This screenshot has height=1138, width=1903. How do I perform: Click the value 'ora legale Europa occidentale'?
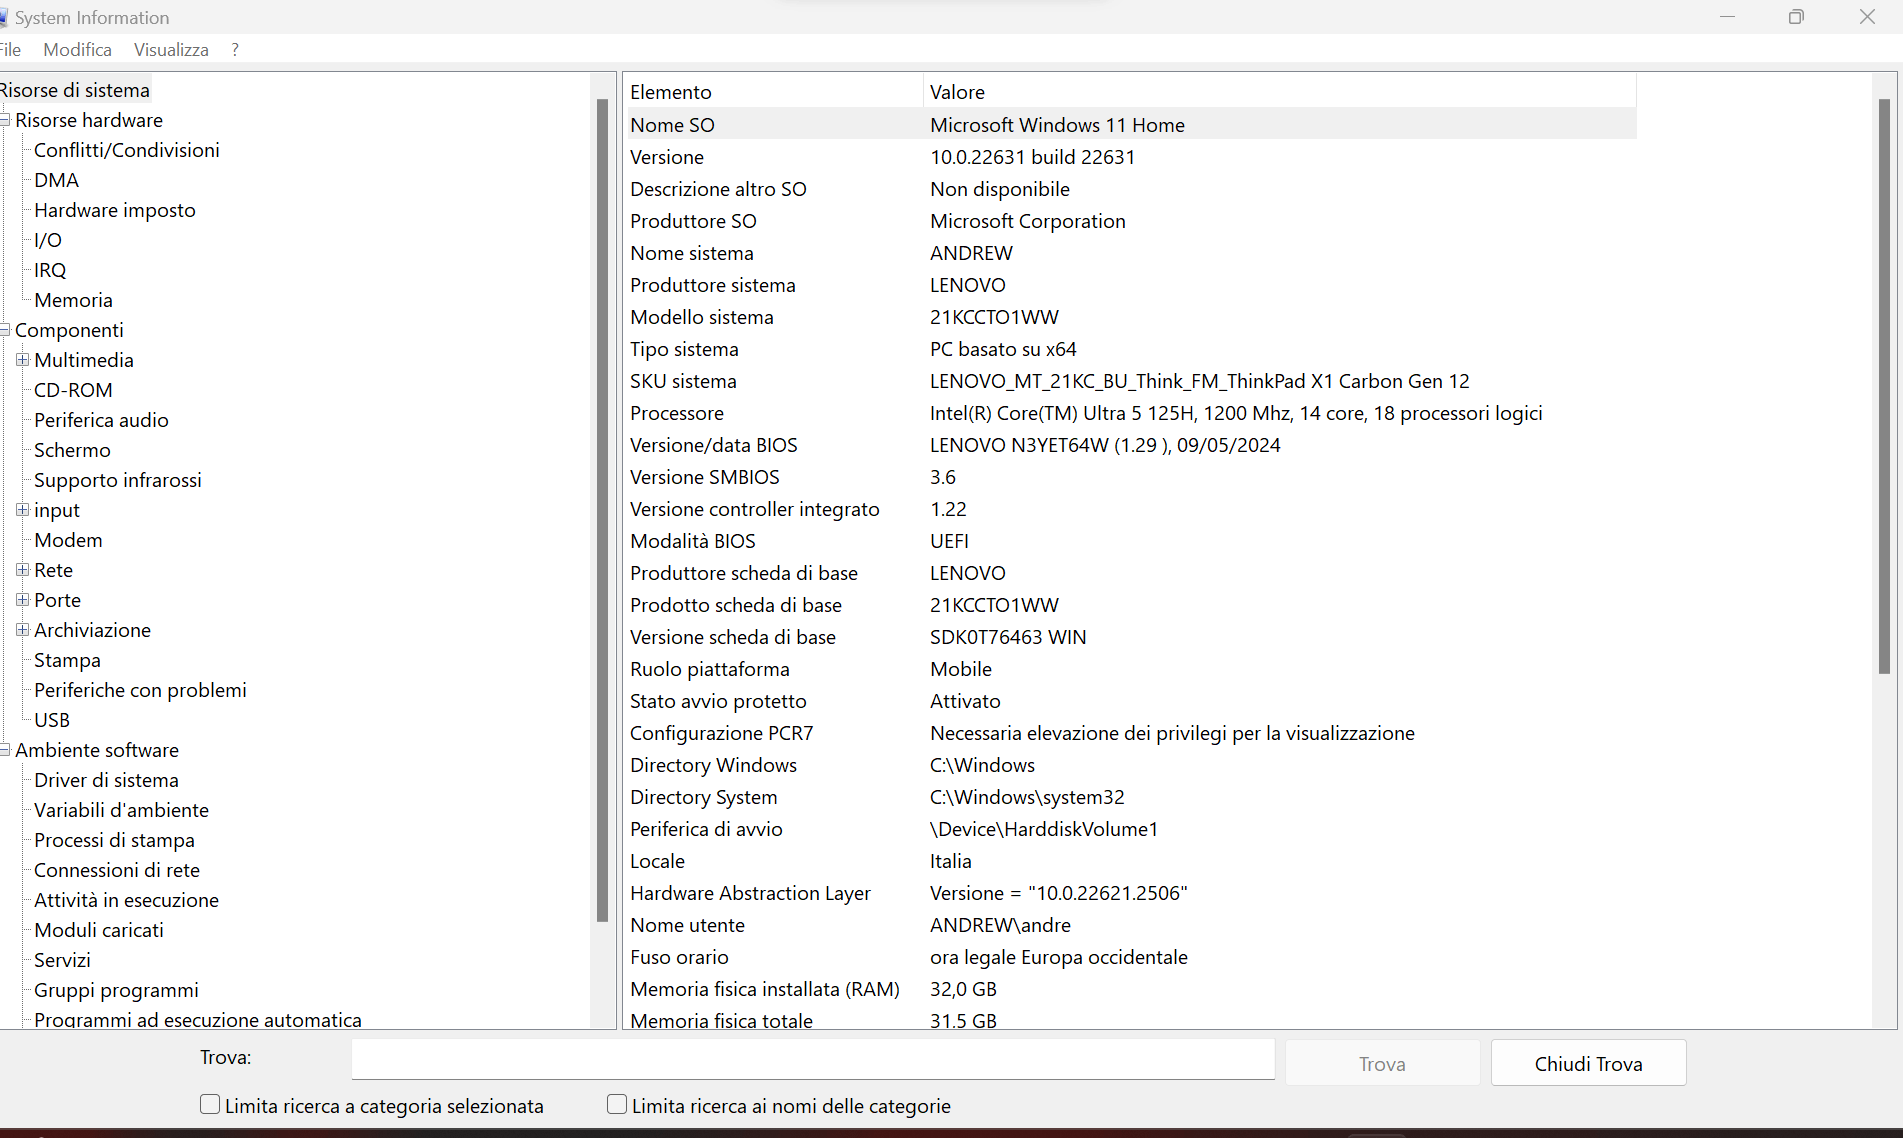point(1059,957)
